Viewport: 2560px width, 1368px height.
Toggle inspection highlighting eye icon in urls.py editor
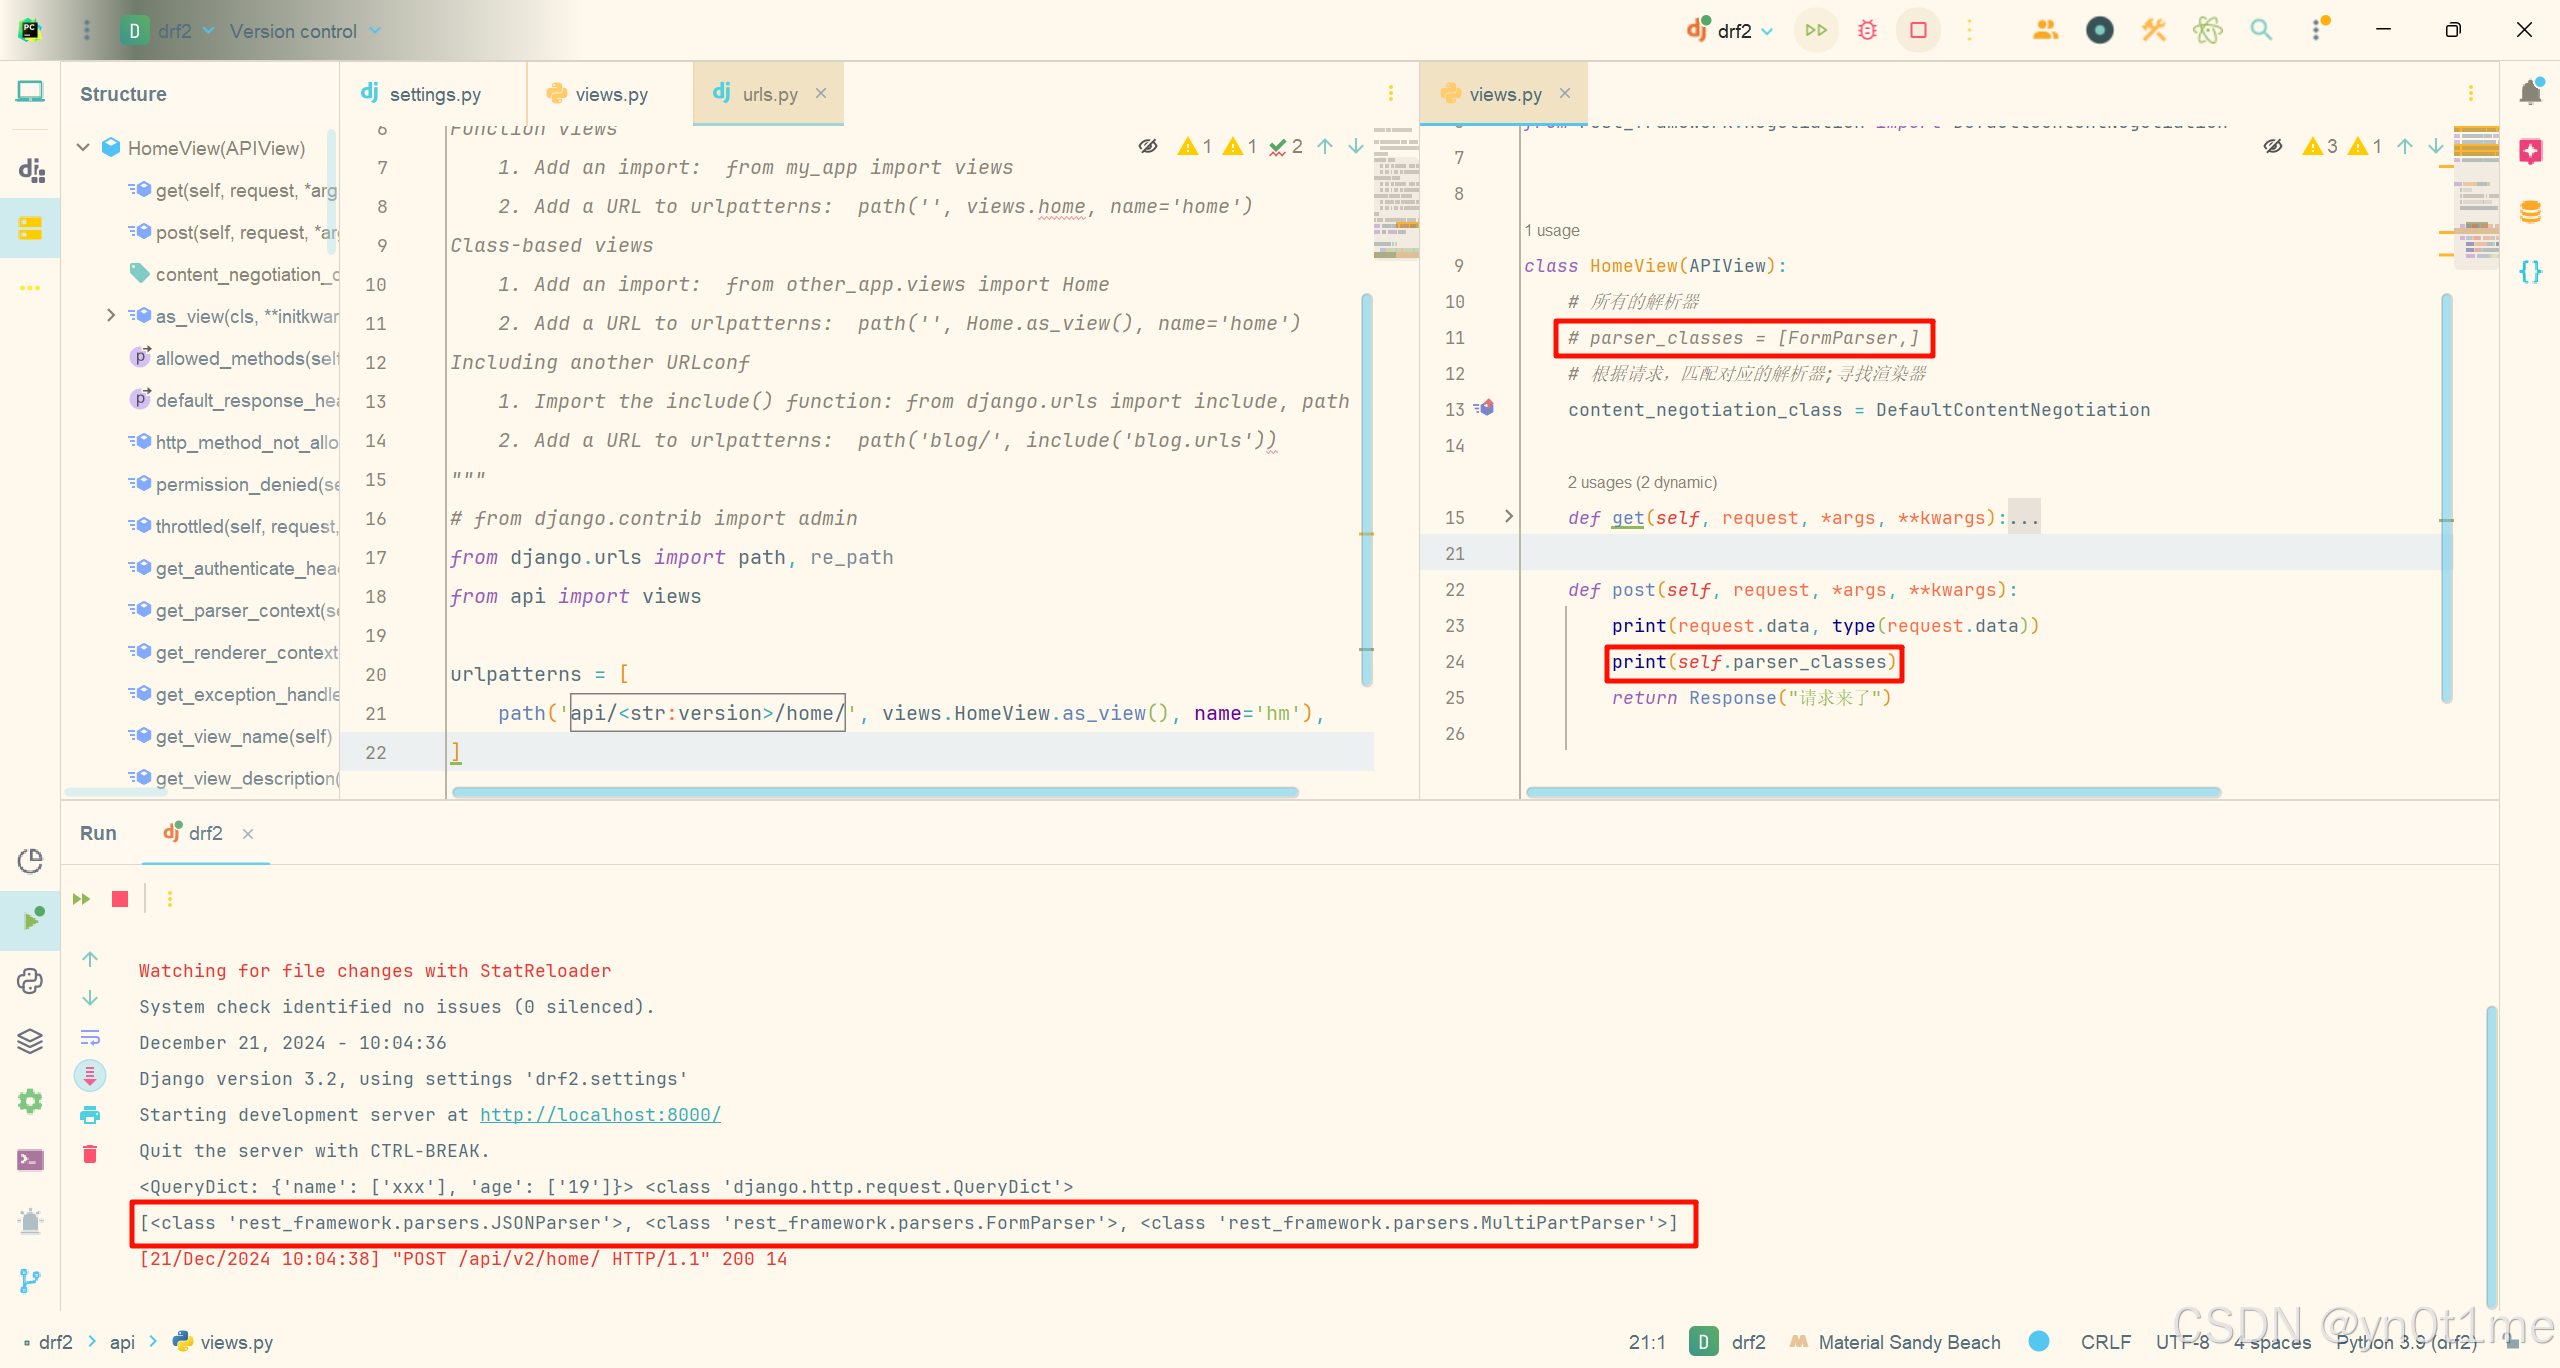[1148, 147]
